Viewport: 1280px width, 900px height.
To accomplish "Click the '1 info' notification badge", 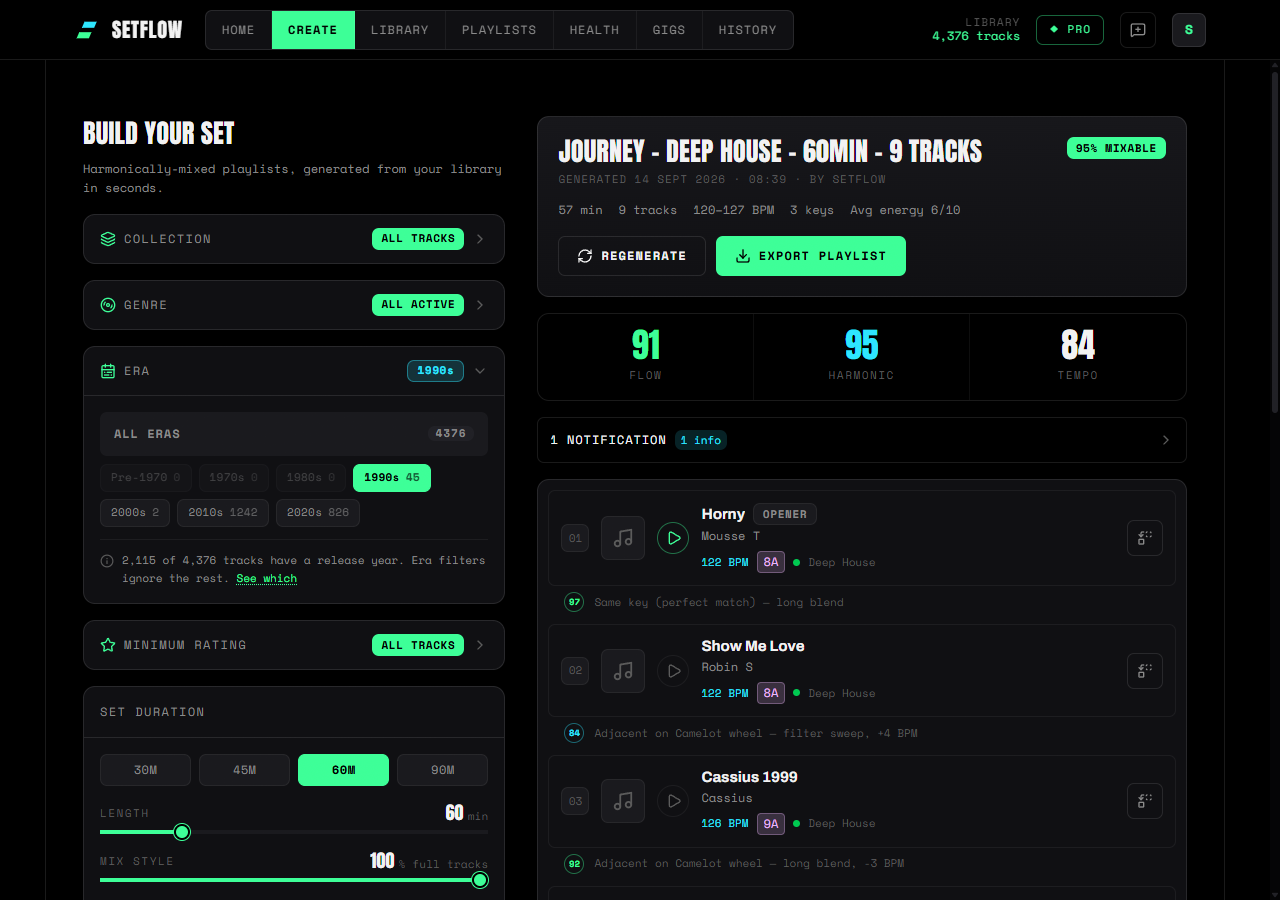I will pos(701,440).
